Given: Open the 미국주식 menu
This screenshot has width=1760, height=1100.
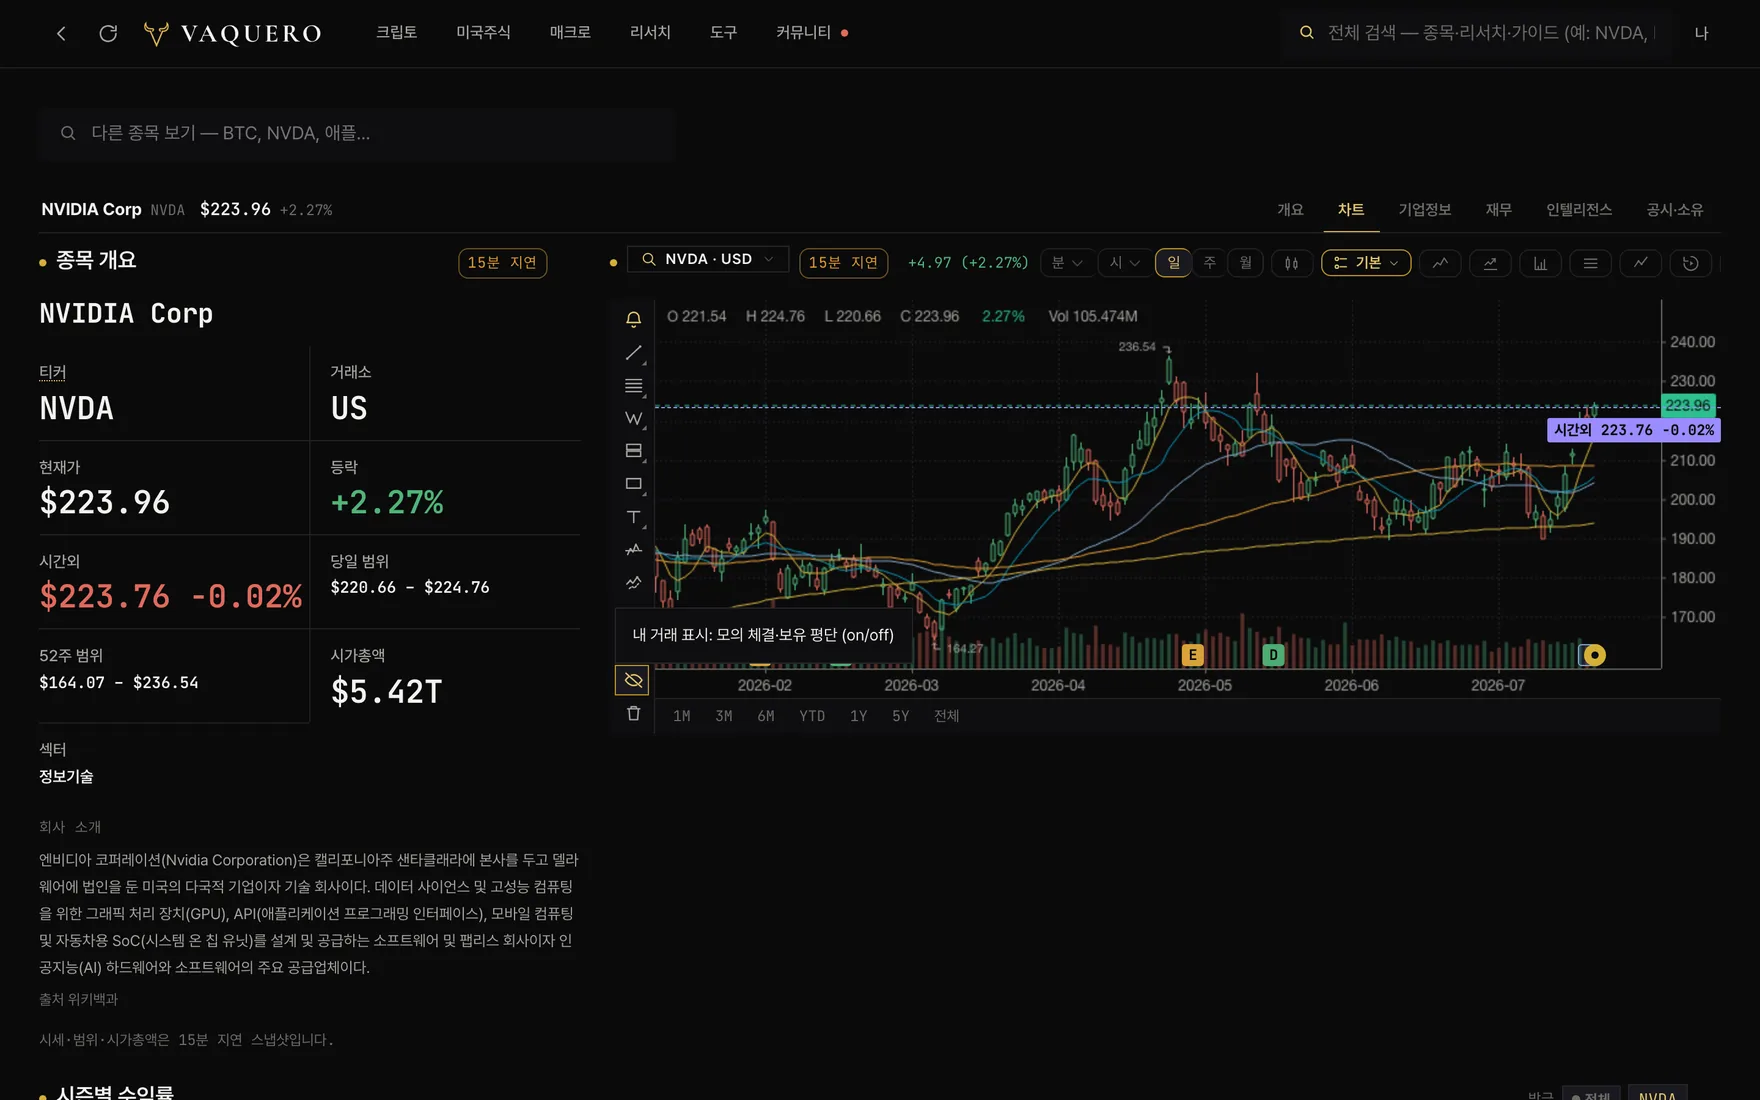Looking at the screenshot, I should click(483, 33).
